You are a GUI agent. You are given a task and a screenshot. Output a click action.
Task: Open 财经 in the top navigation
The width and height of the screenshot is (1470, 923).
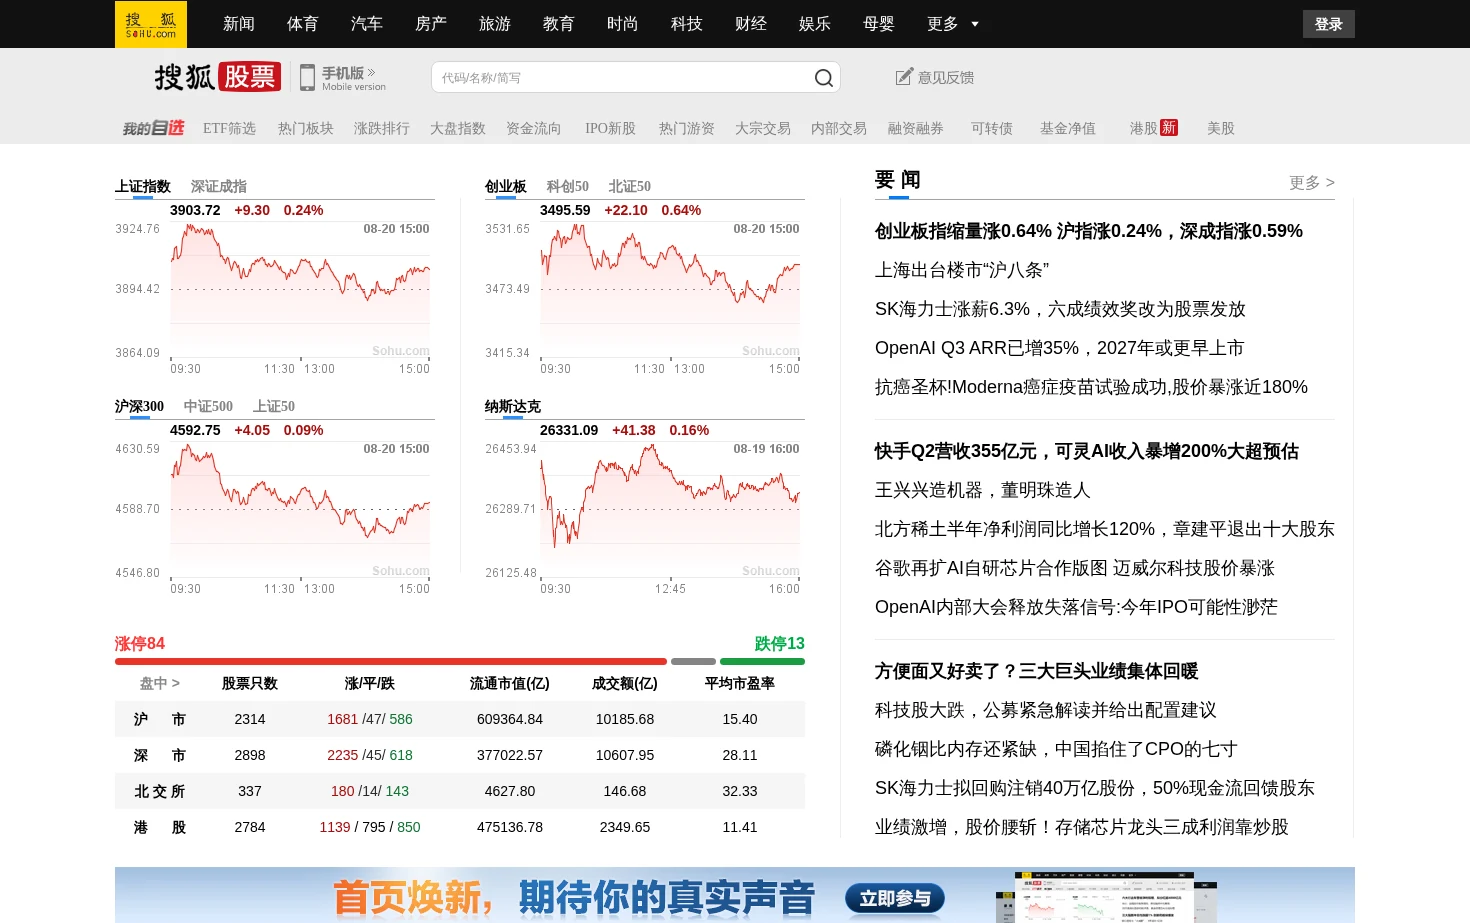(x=751, y=24)
